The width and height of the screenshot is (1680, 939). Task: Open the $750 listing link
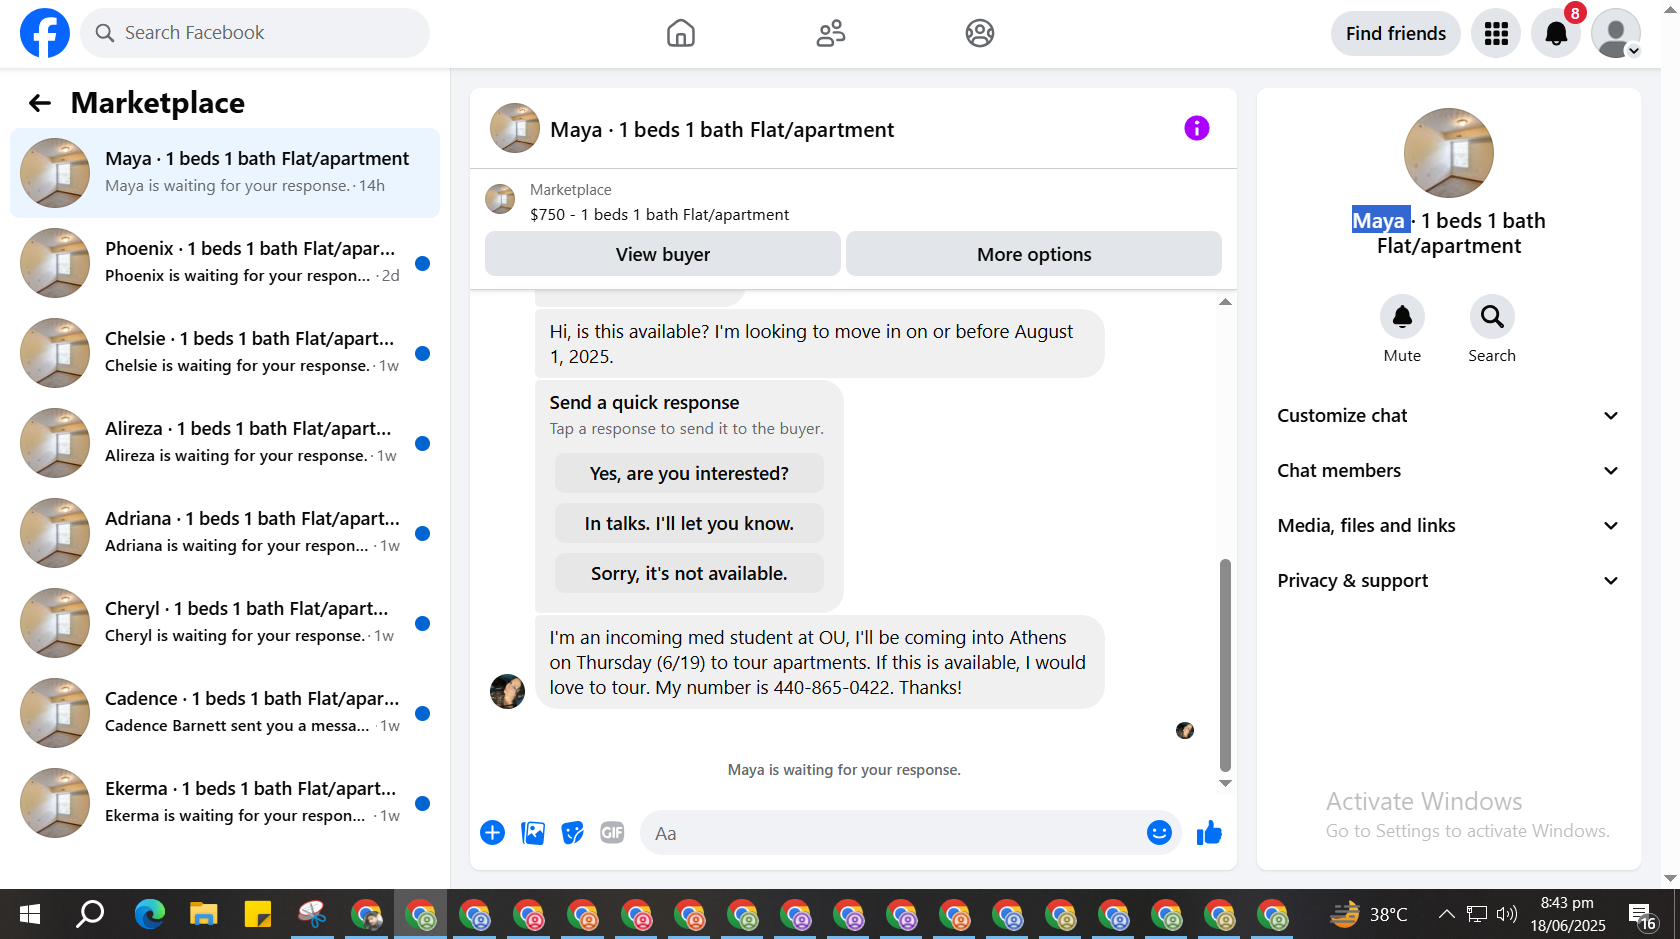point(659,214)
